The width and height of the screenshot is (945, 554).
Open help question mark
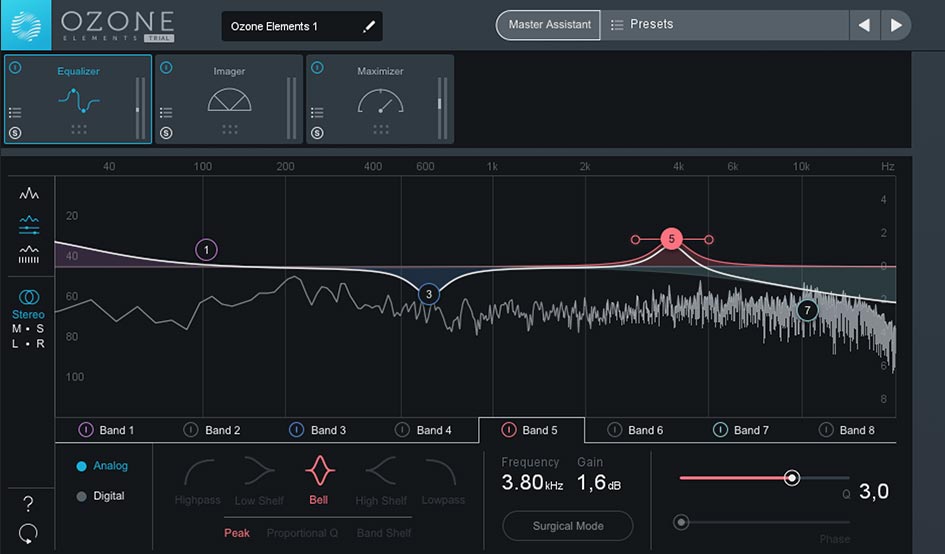(x=28, y=503)
